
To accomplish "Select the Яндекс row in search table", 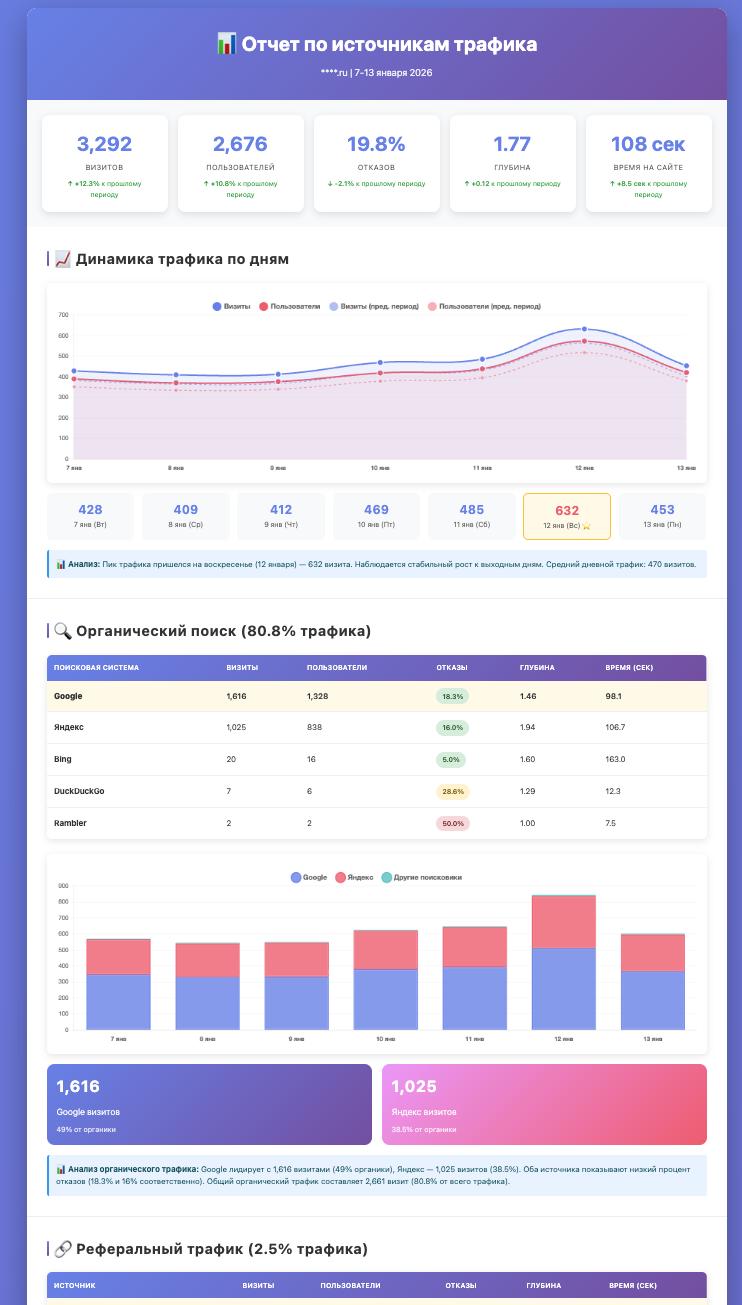I will tap(376, 727).
